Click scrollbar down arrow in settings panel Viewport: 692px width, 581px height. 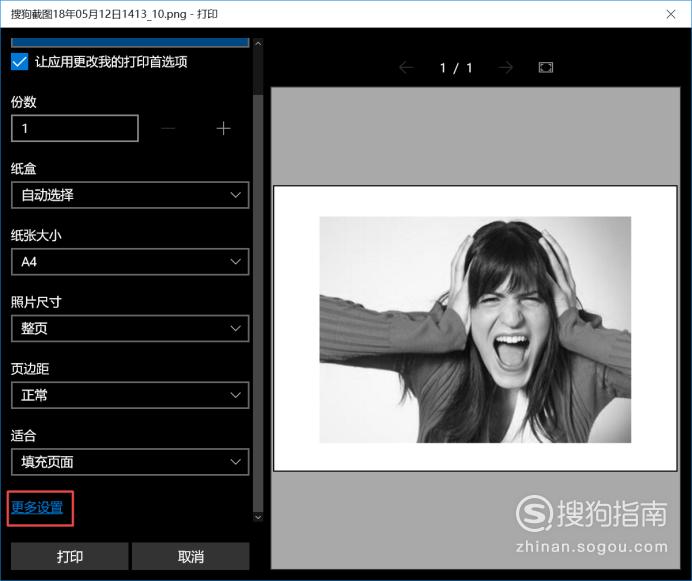pyautogui.click(x=259, y=517)
